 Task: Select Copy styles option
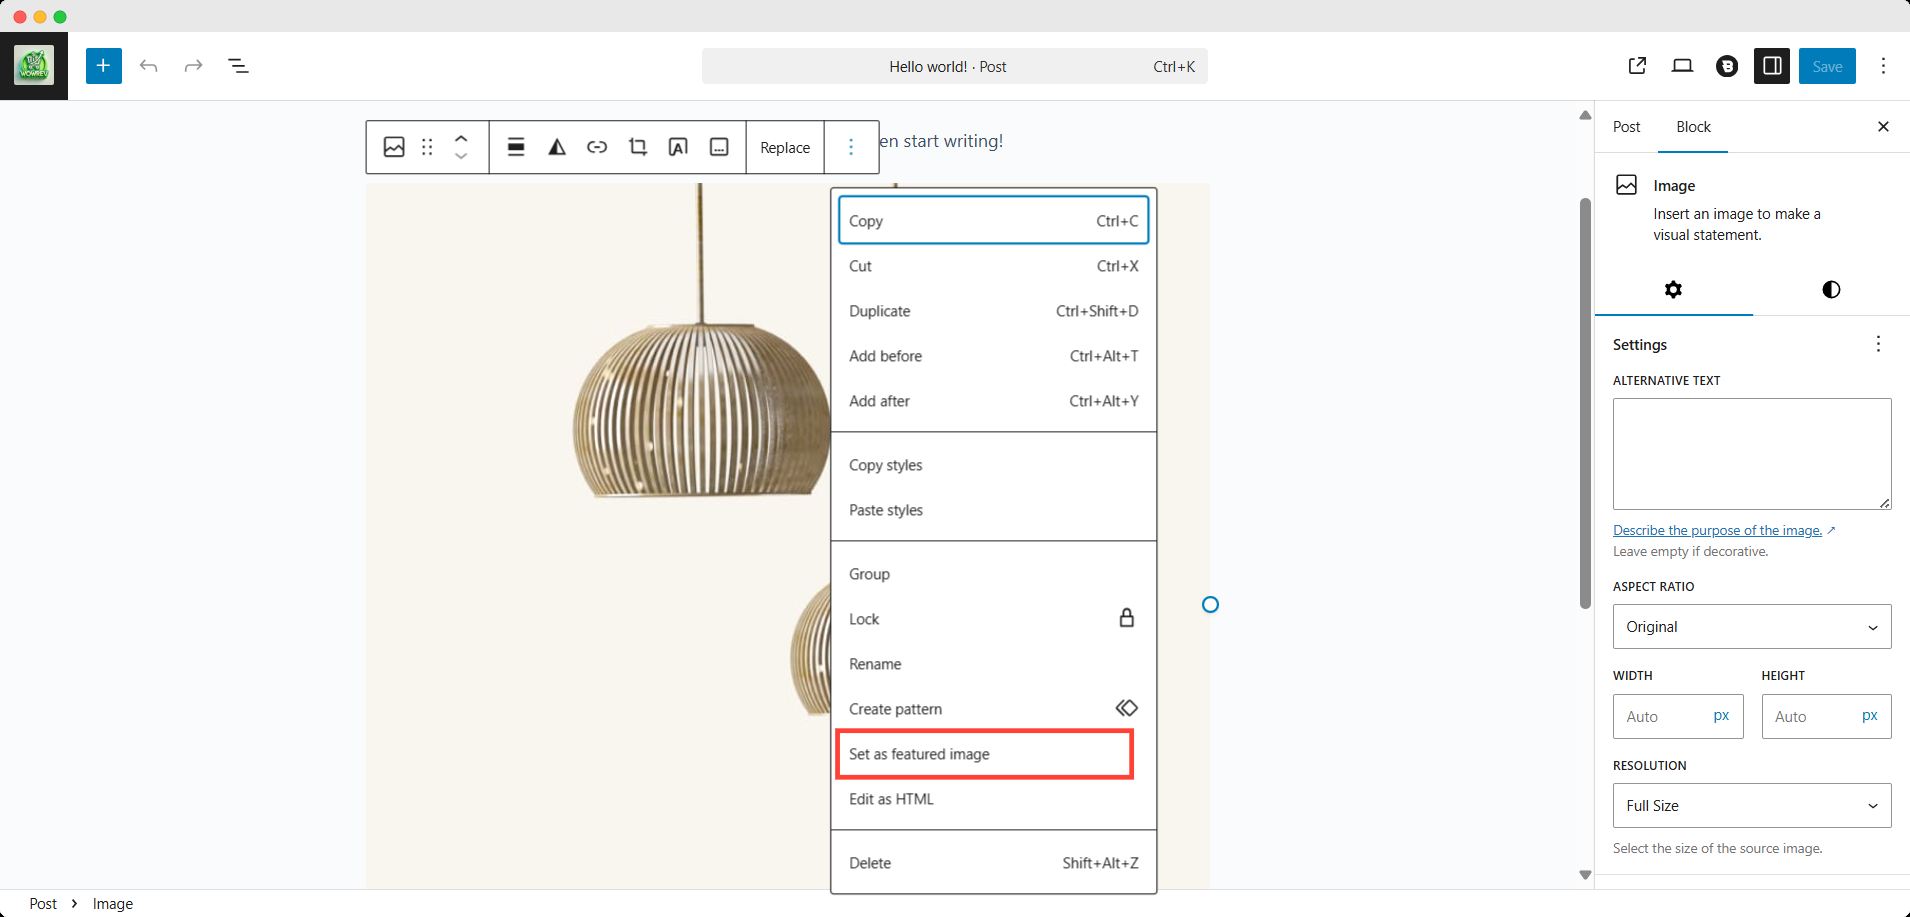point(993,465)
